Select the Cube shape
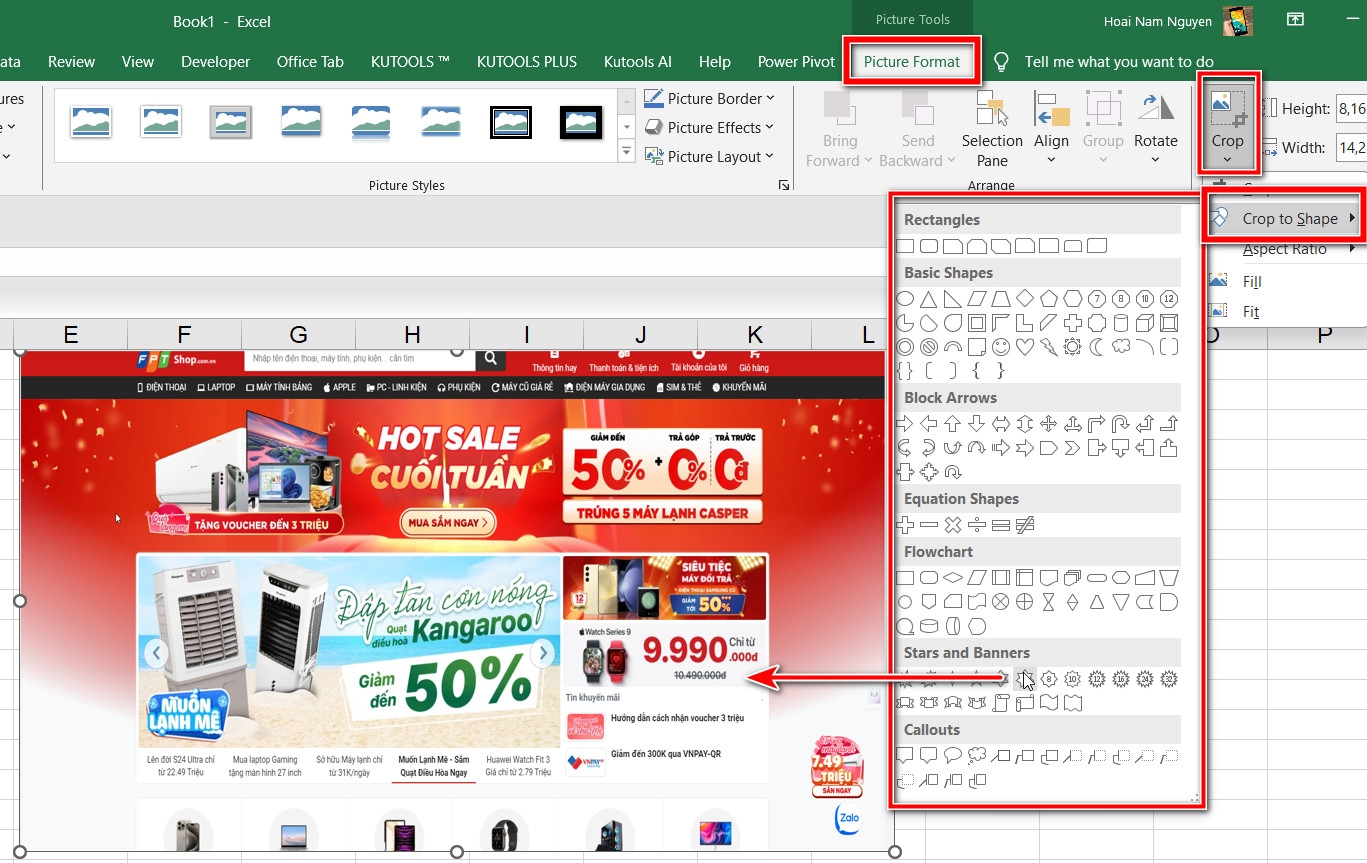 1145,323
